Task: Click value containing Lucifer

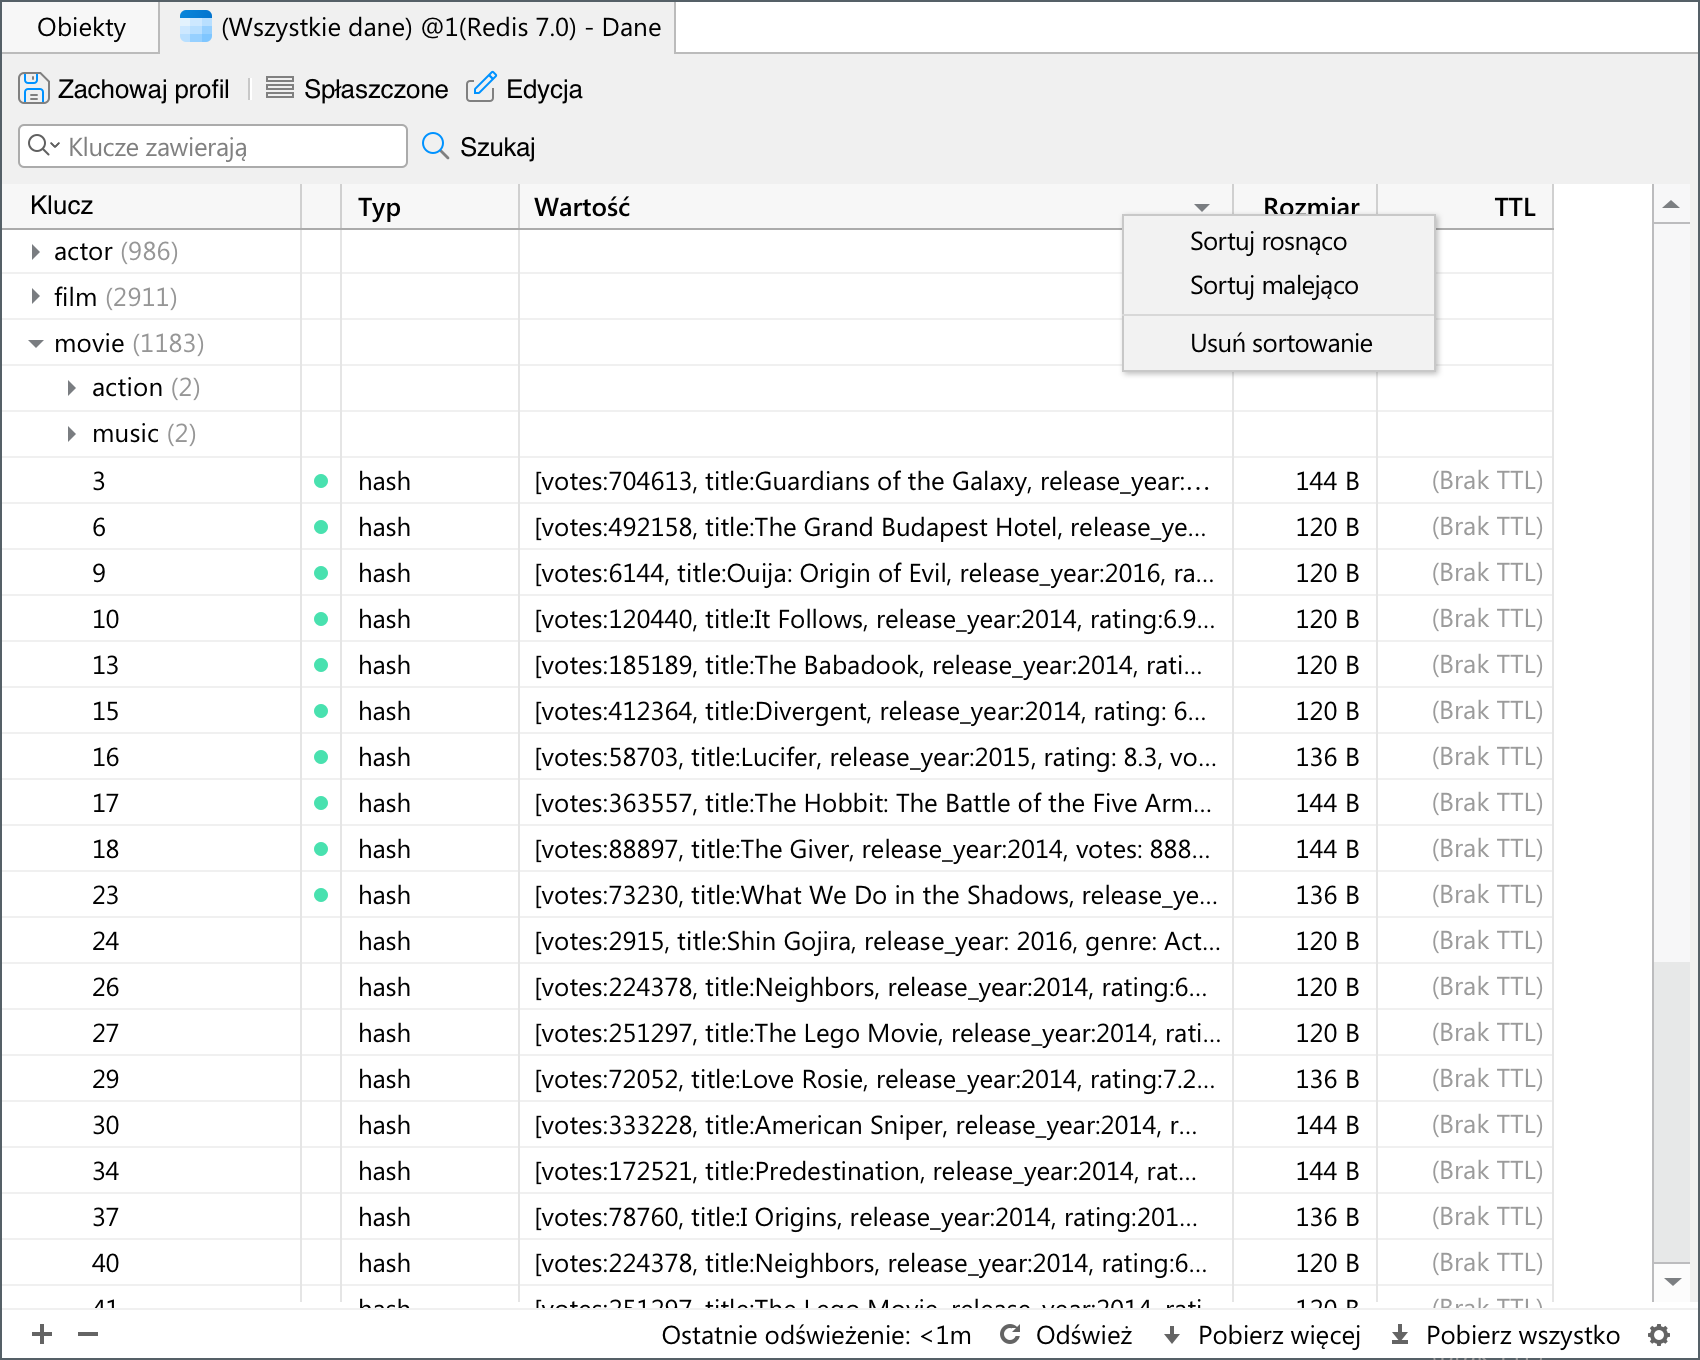Action: pos(875,757)
